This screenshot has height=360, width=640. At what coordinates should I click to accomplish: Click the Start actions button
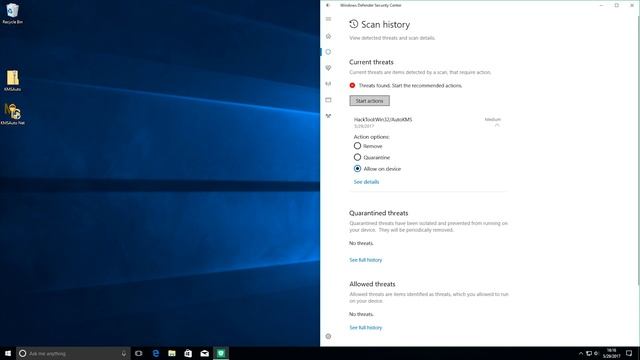click(x=369, y=100)
